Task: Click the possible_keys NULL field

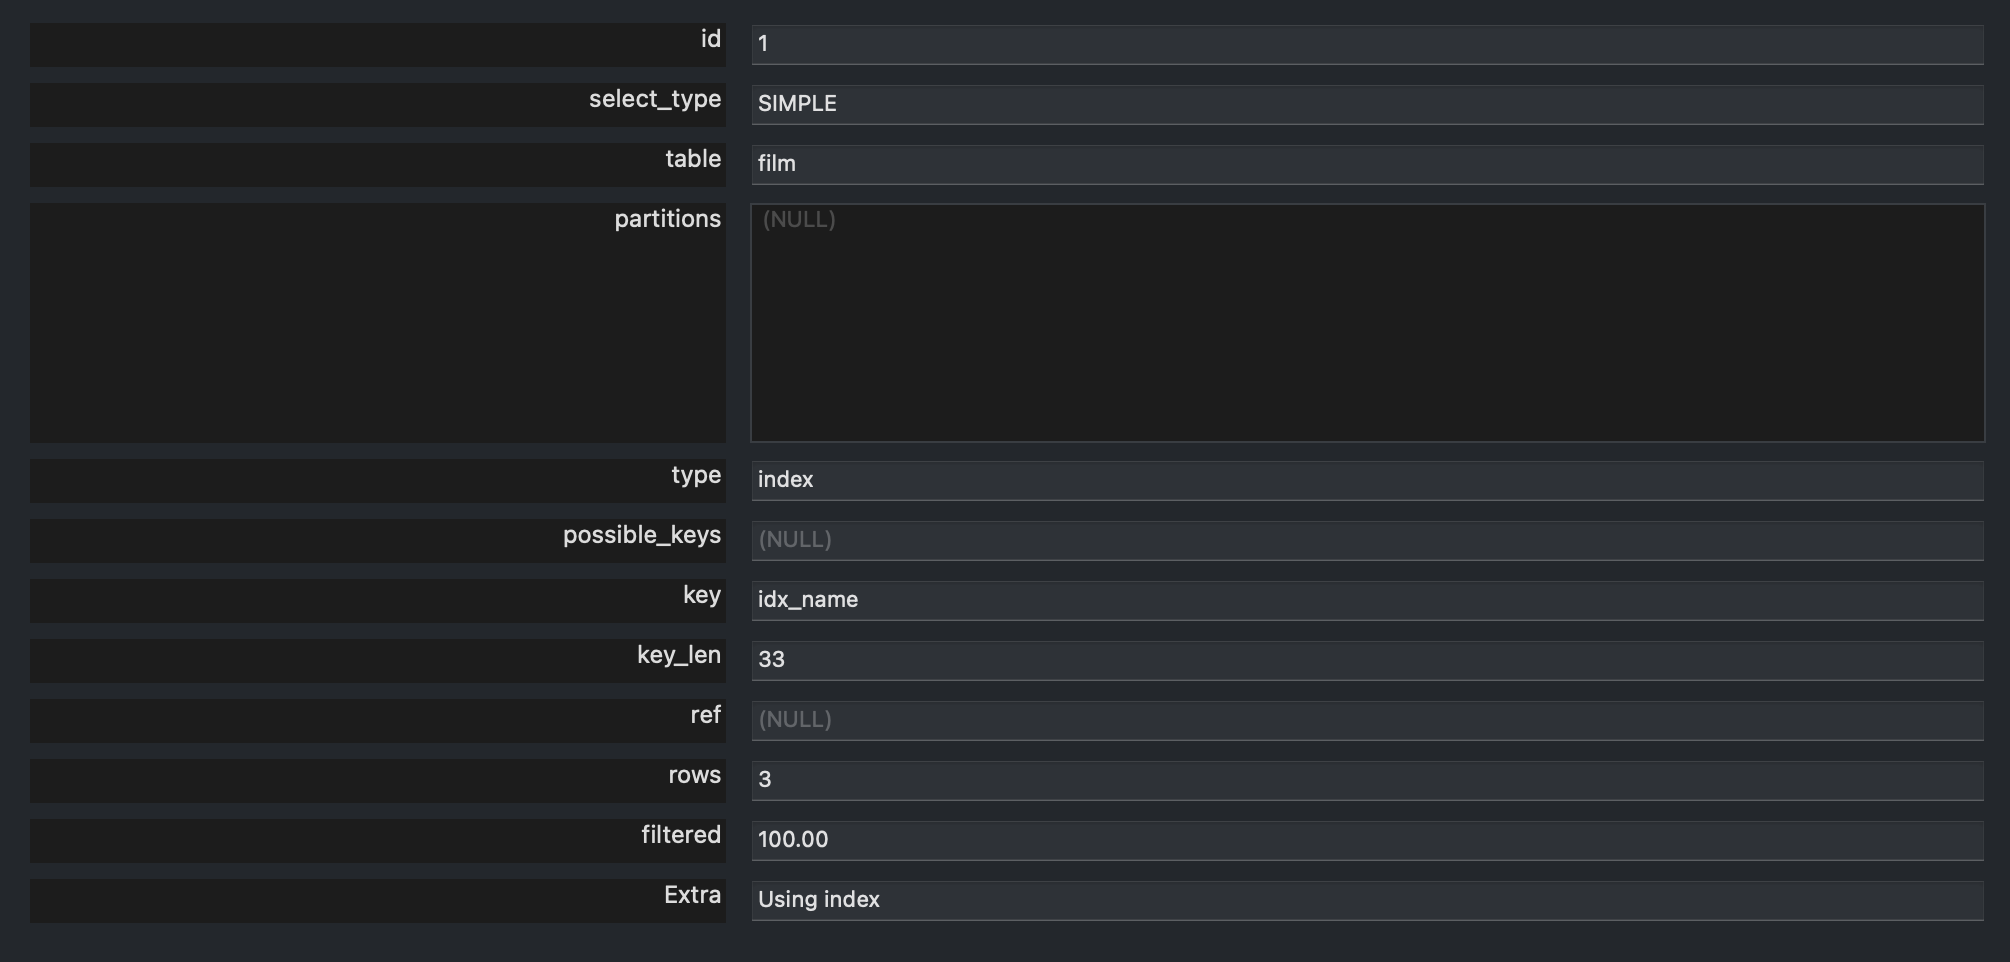Action: click(1367, 540)
